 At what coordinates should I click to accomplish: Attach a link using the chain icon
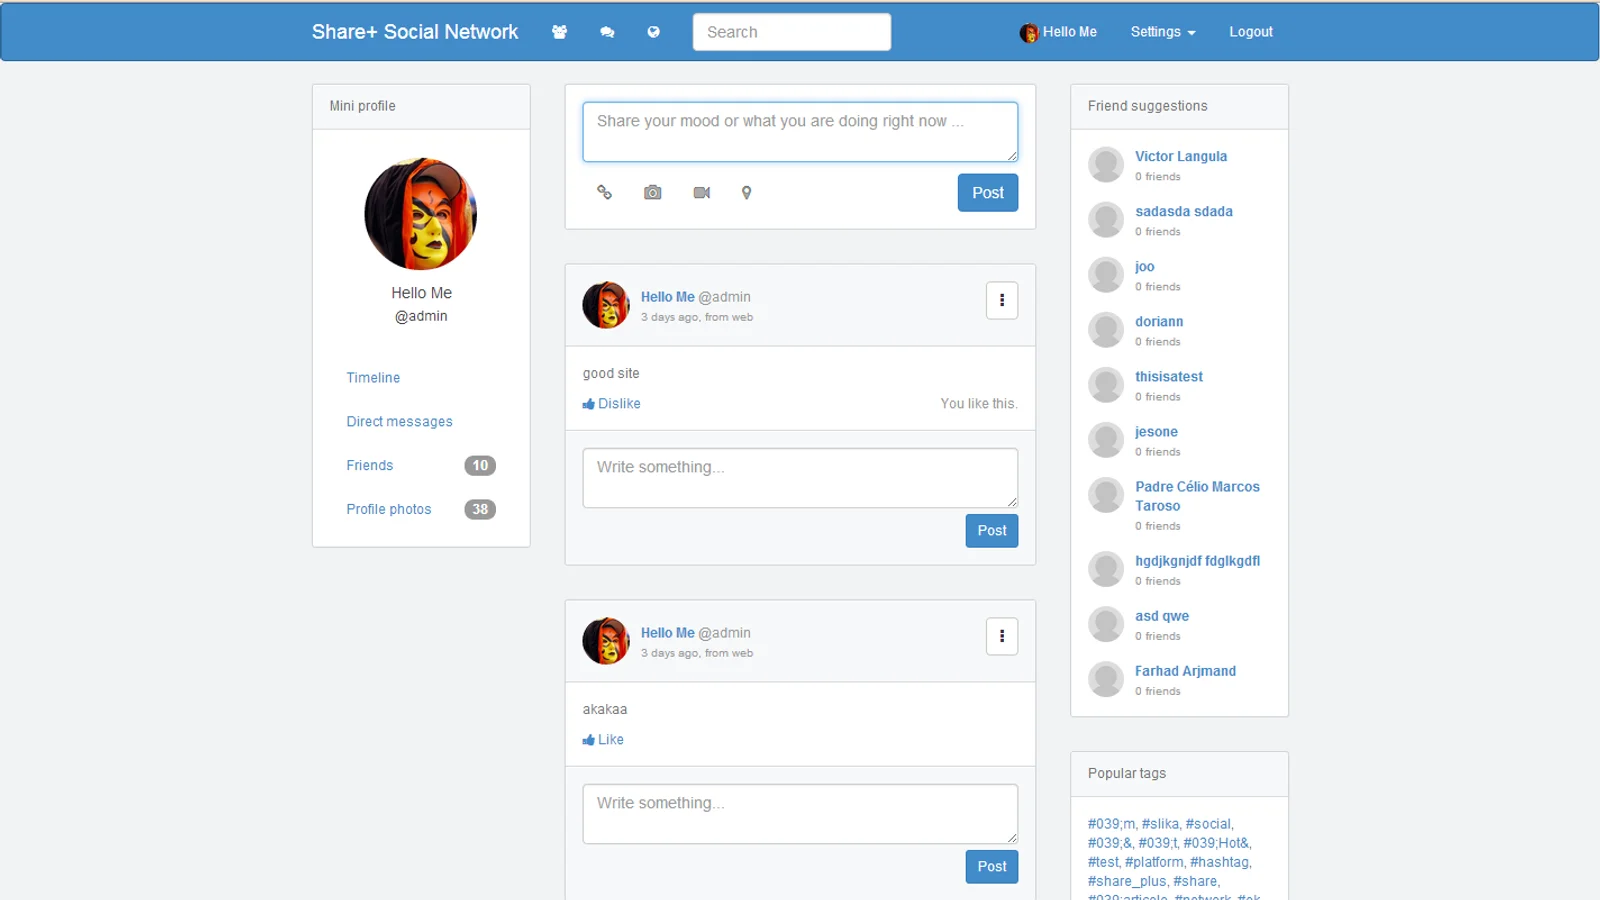pos(604,192)
